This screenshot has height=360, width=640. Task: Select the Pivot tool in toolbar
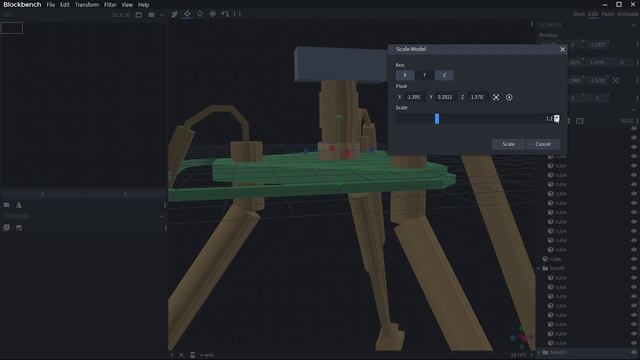[213, 14]
